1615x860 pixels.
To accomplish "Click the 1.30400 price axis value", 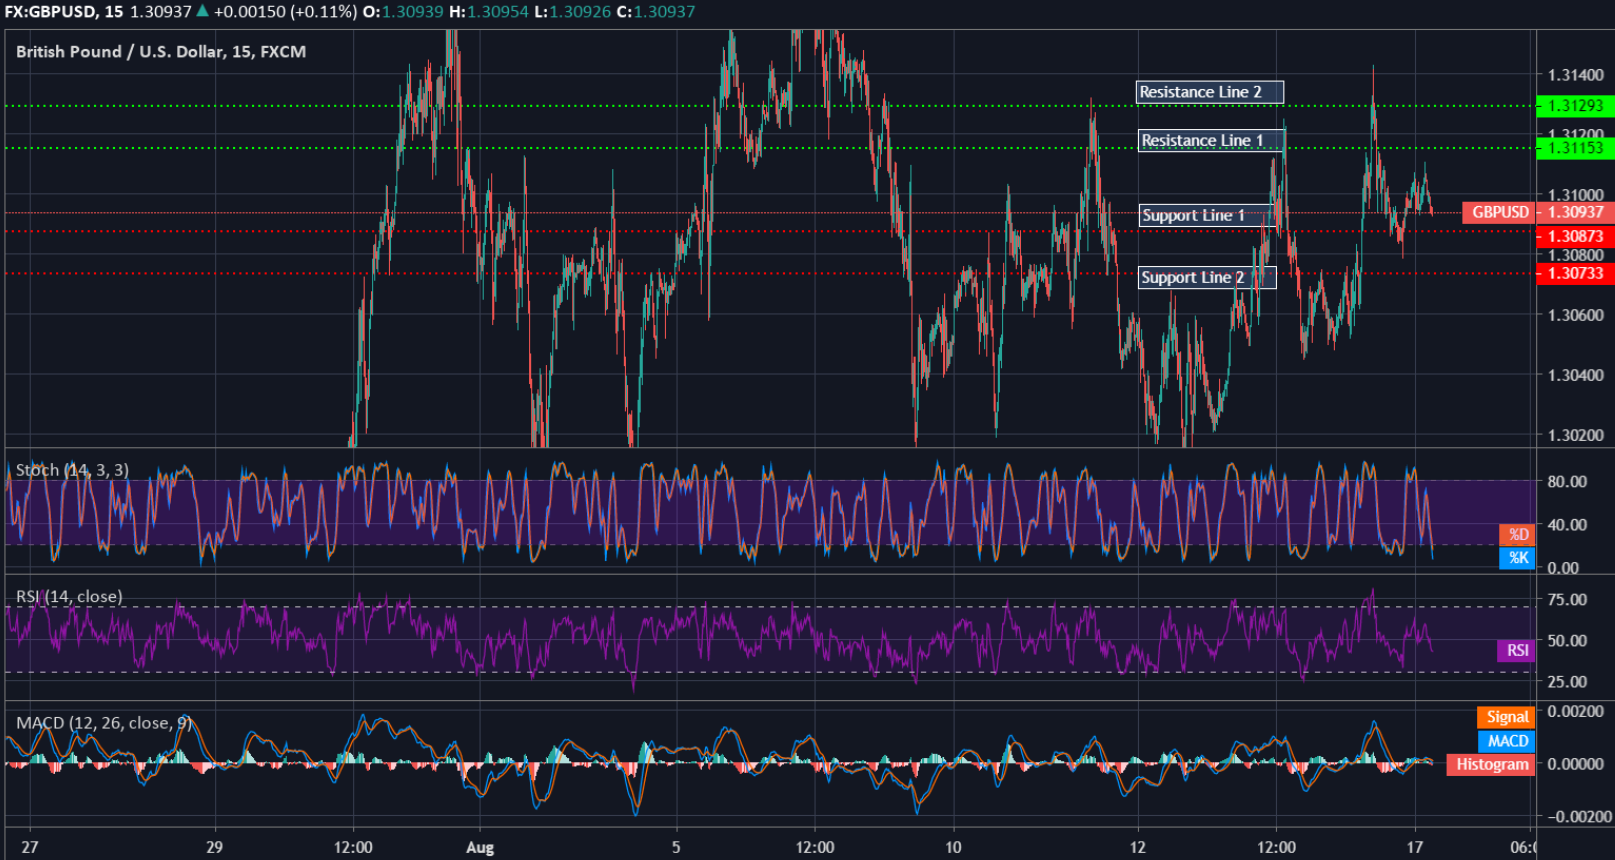I will point(1576,375).
